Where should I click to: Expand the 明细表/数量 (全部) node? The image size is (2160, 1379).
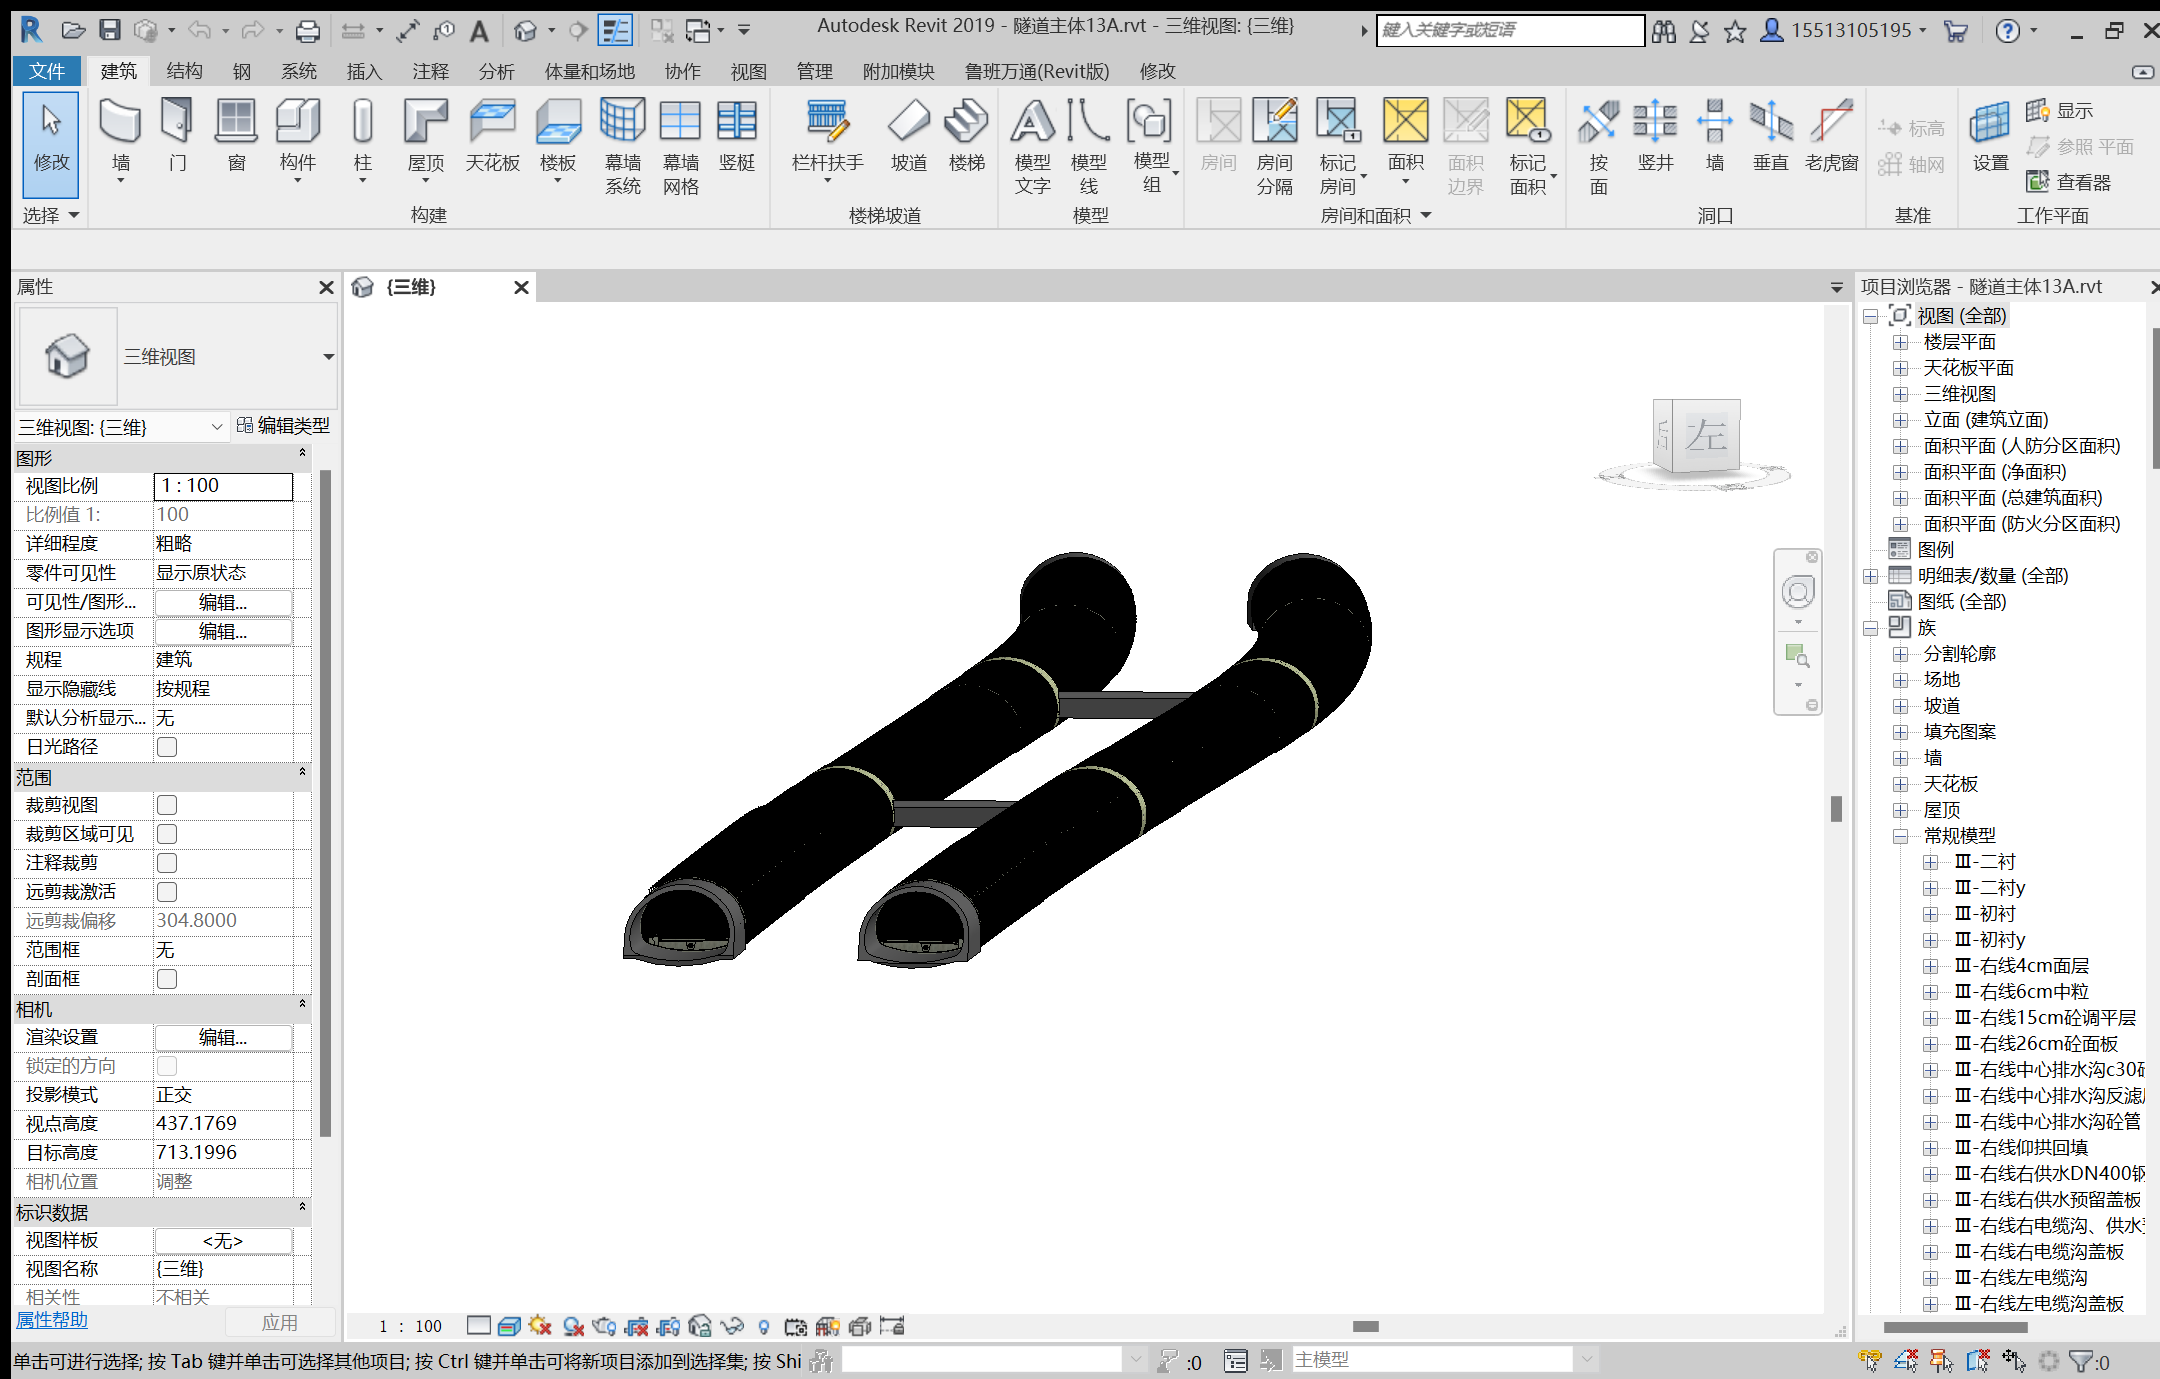[x=1870, y=577]
